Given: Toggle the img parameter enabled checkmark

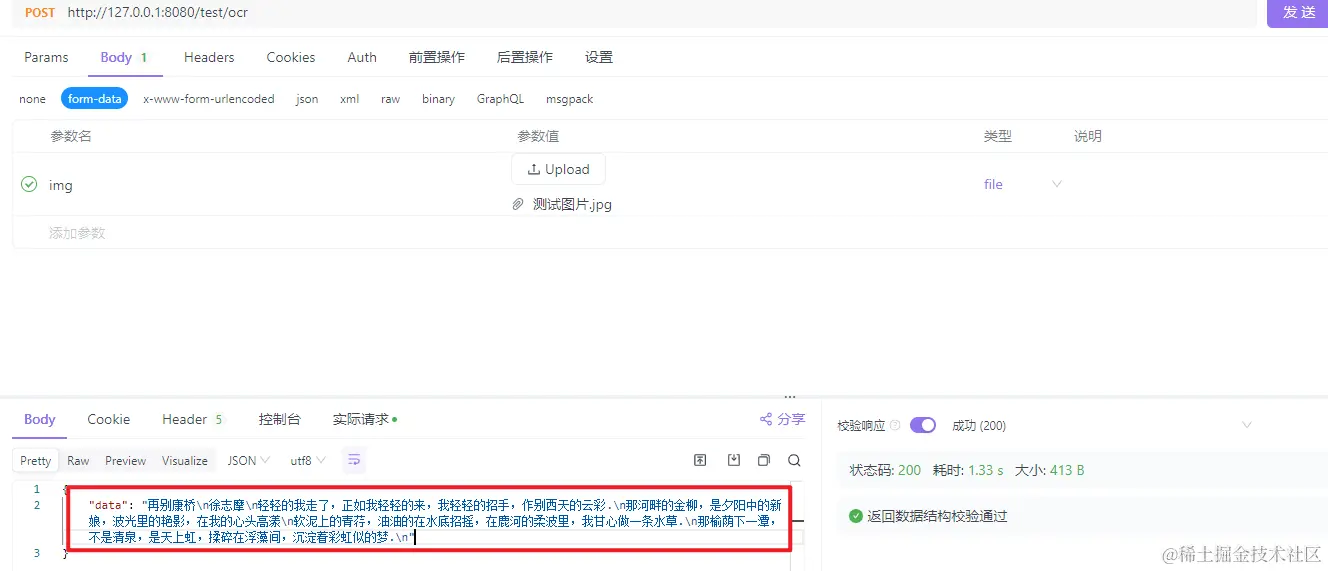Looking at the screenshot, I should (29, 184).
